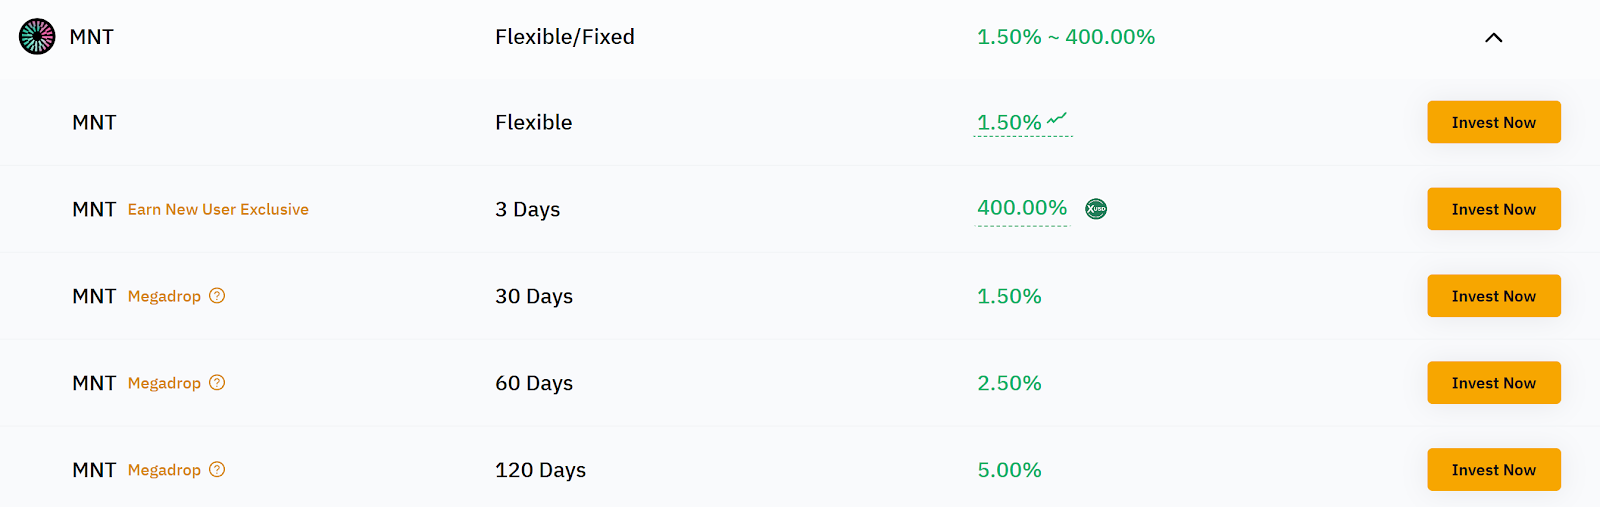Screen dimensions: 1600x507
Task: Click the Megadrop label on 120 Days row
Action: pyautogui.click(x=164, y=471)
